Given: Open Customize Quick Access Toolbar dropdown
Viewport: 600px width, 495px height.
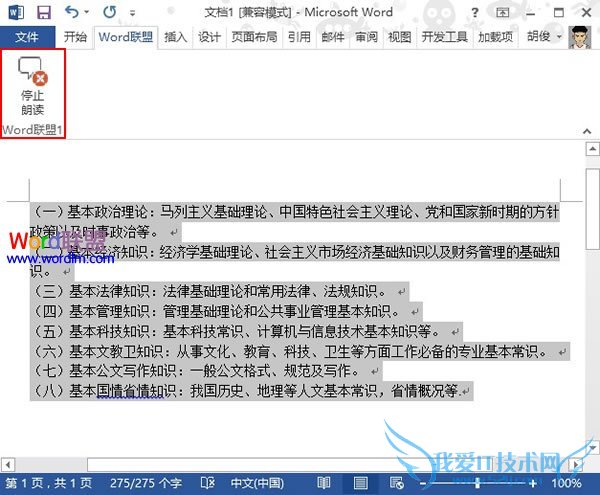Looking at the screenshot, I should 132,13.
